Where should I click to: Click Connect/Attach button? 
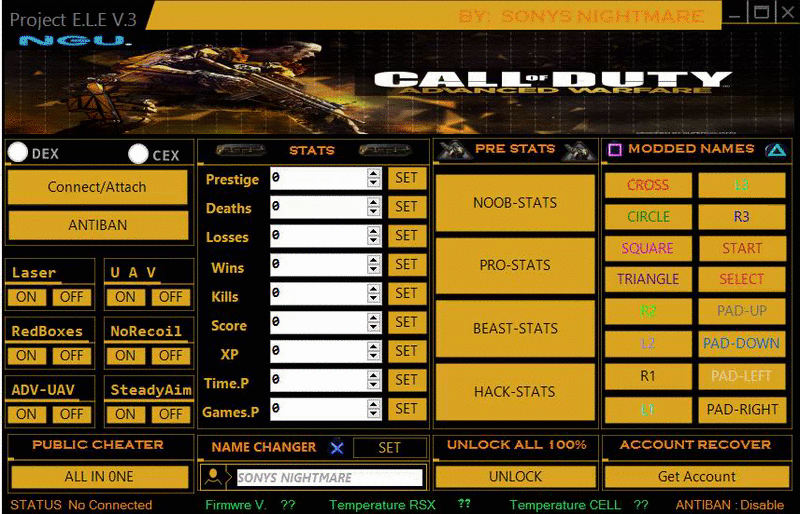(x=97, y=187)
